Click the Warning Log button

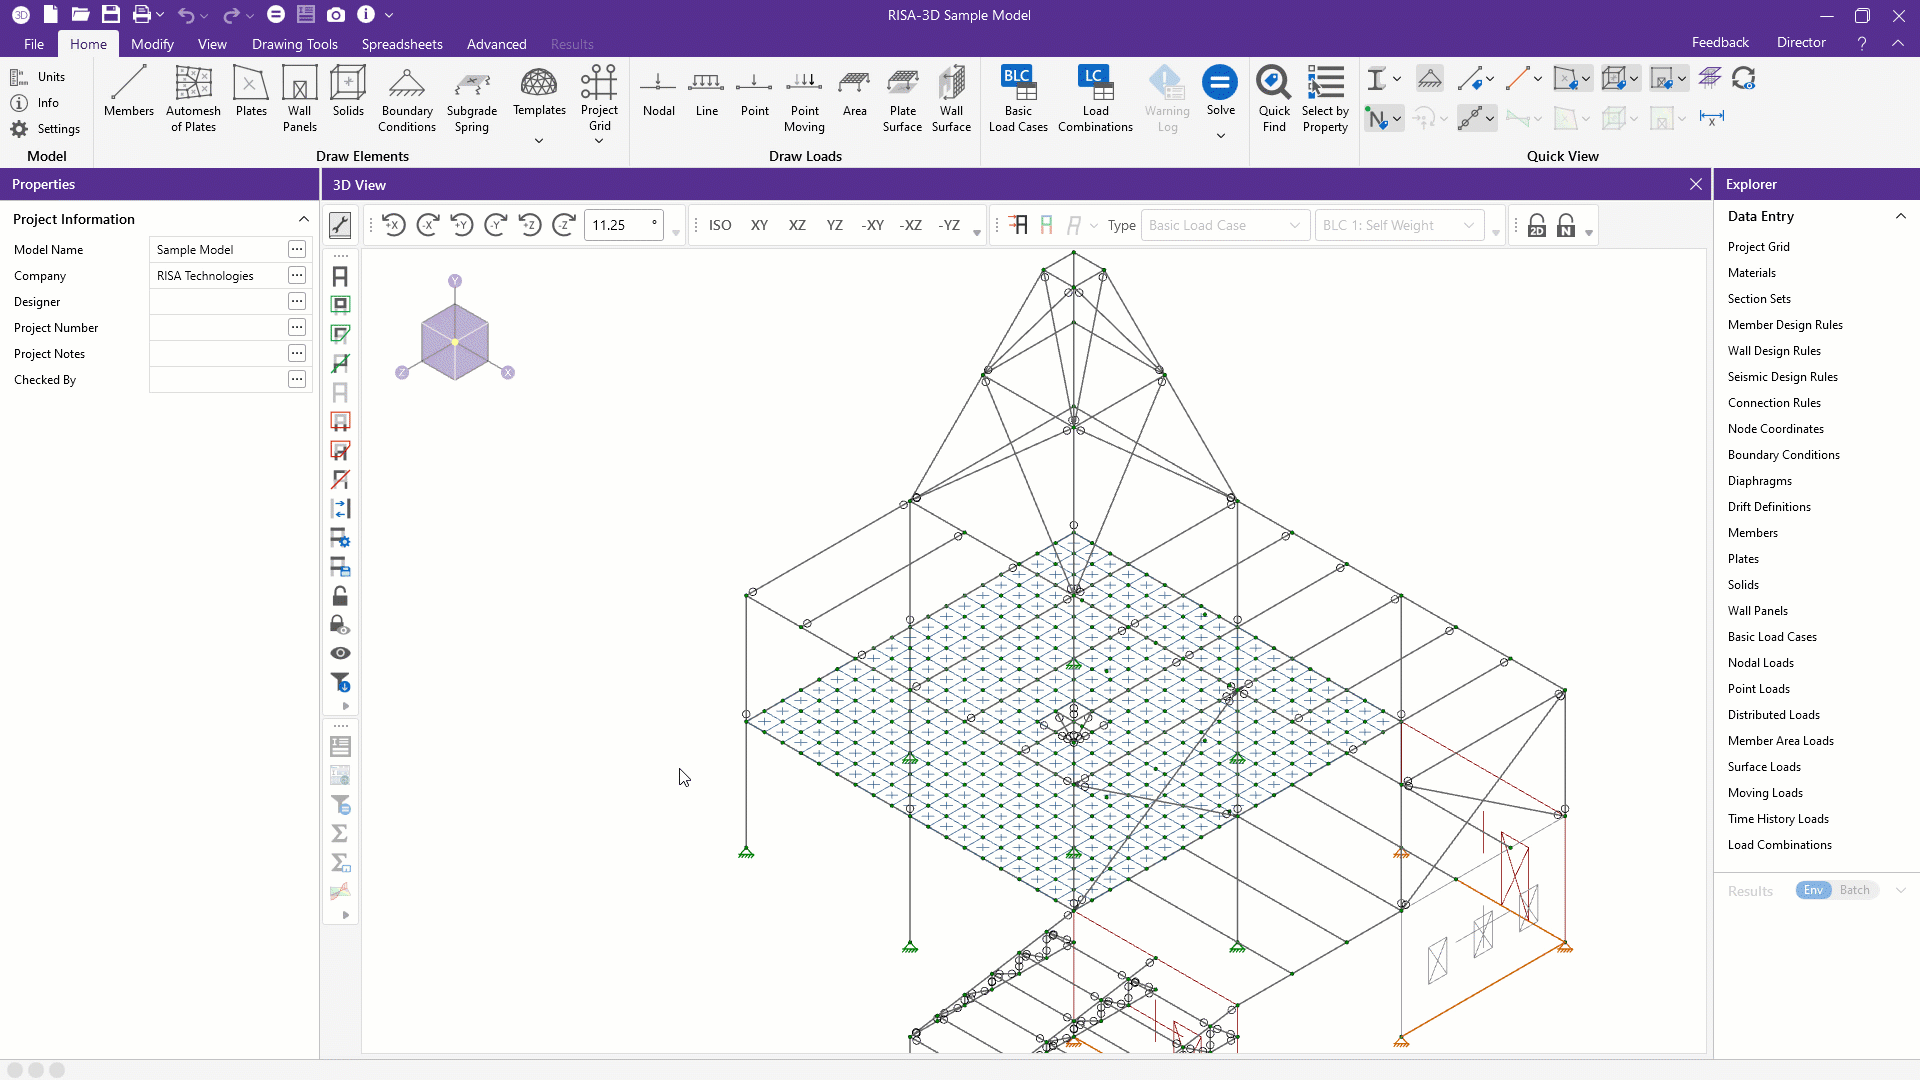point(1166,98)
